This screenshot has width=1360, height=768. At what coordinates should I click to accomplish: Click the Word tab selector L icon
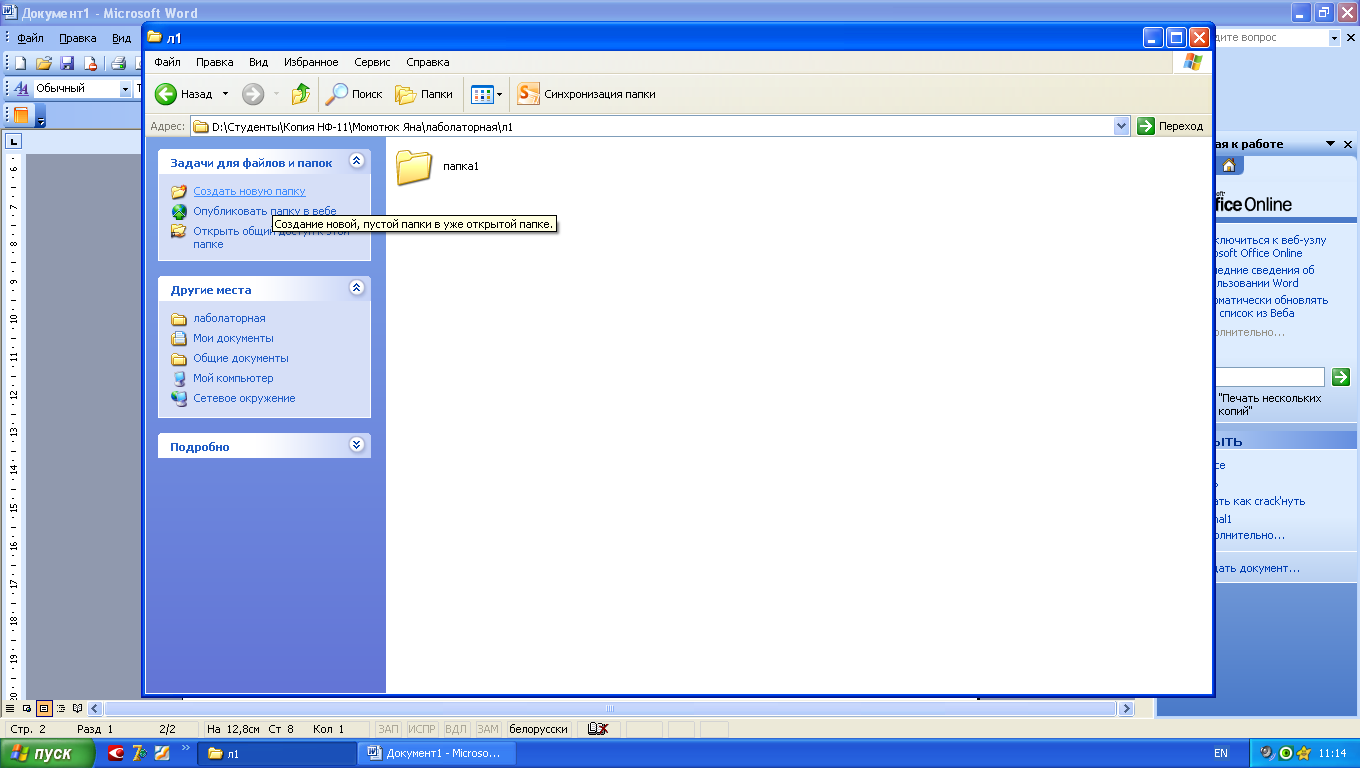click(x=13, y=141)
